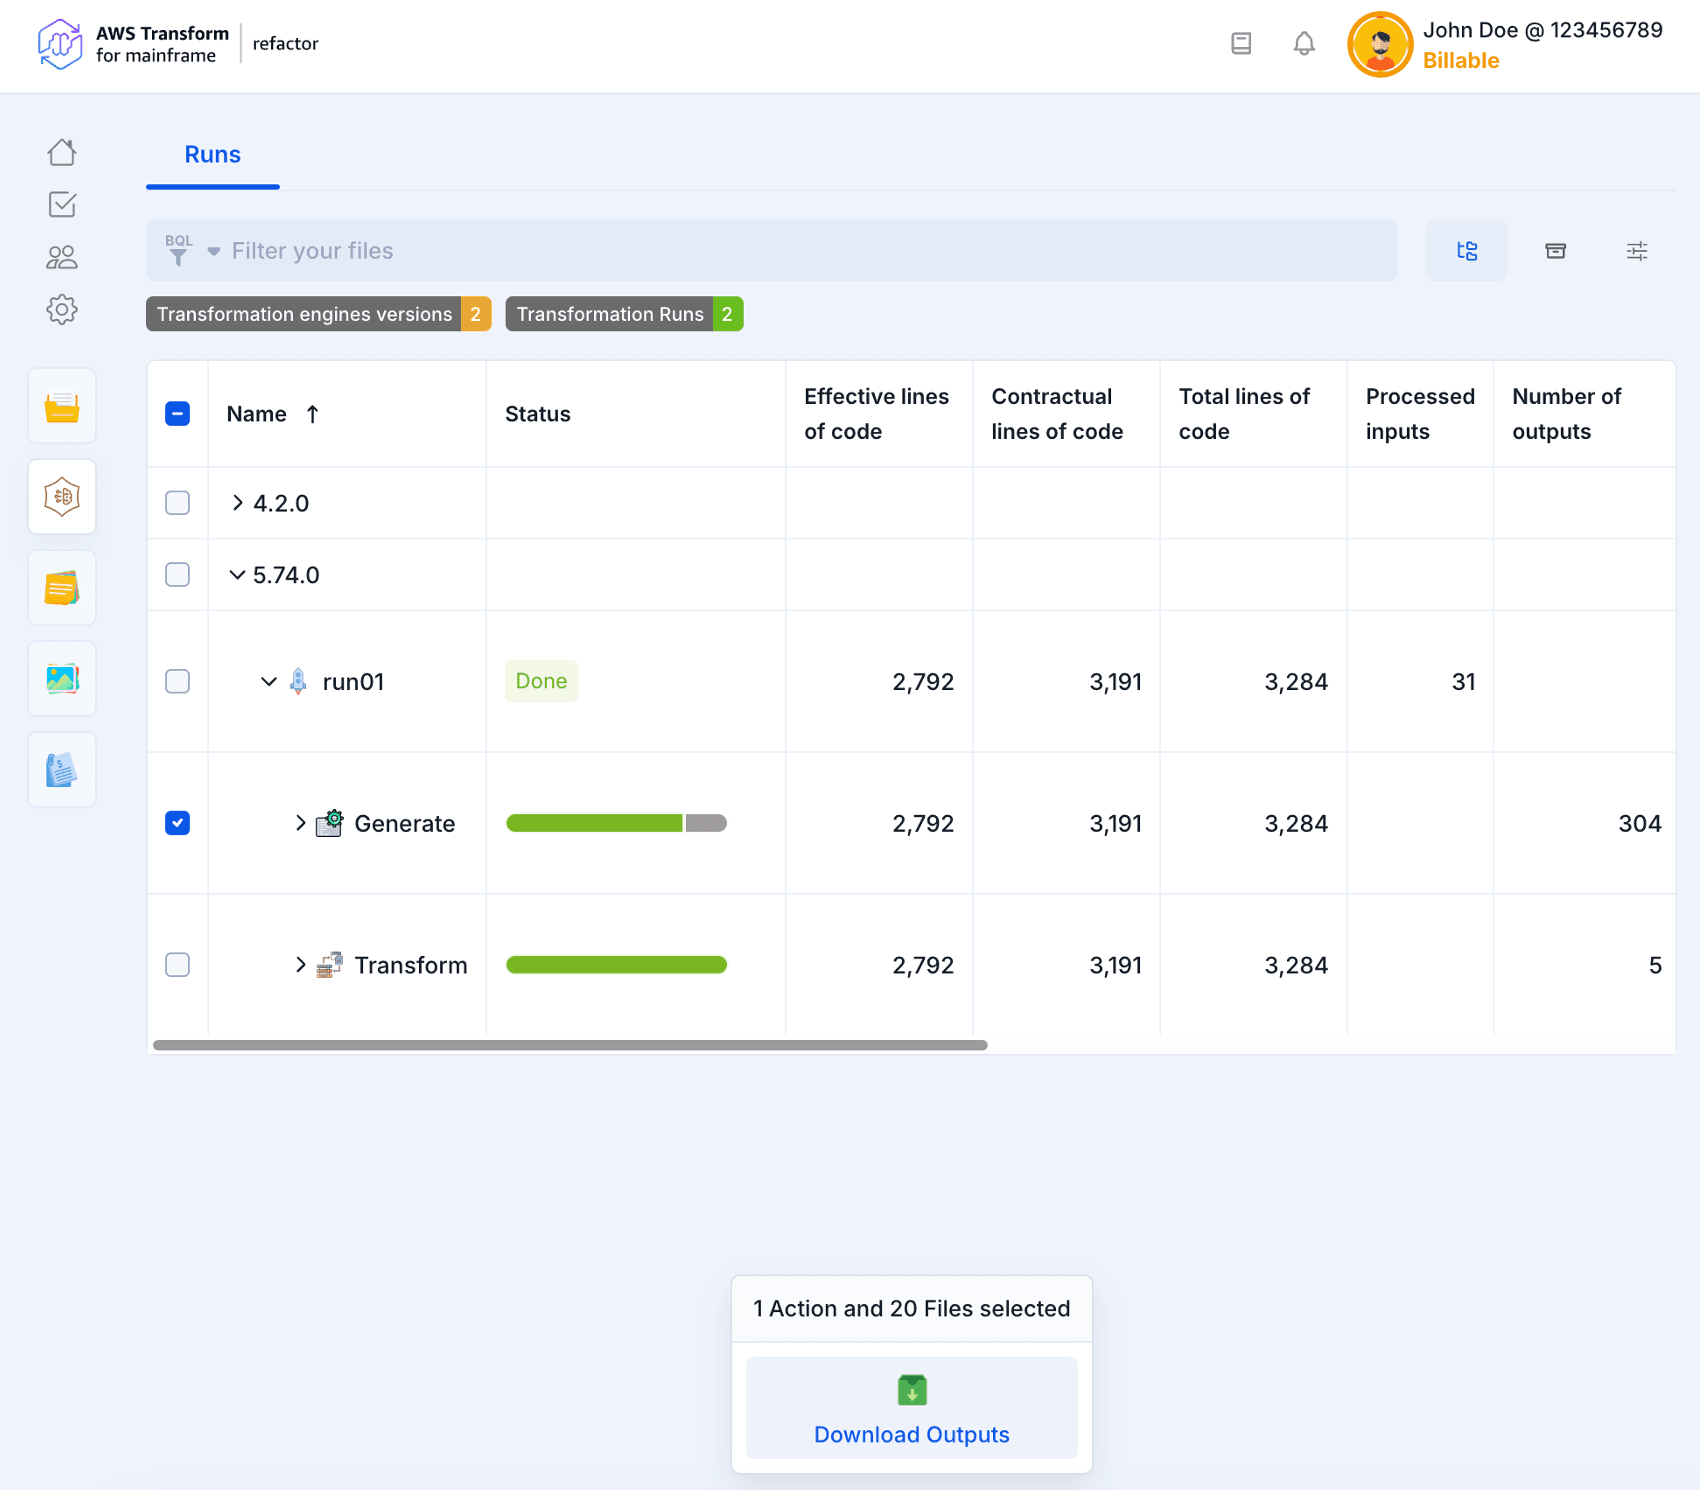The width and height of the screenshot is (1700, 1490).
Task: Select the run01 row checkbox
Action: click(x=177, y=681)
